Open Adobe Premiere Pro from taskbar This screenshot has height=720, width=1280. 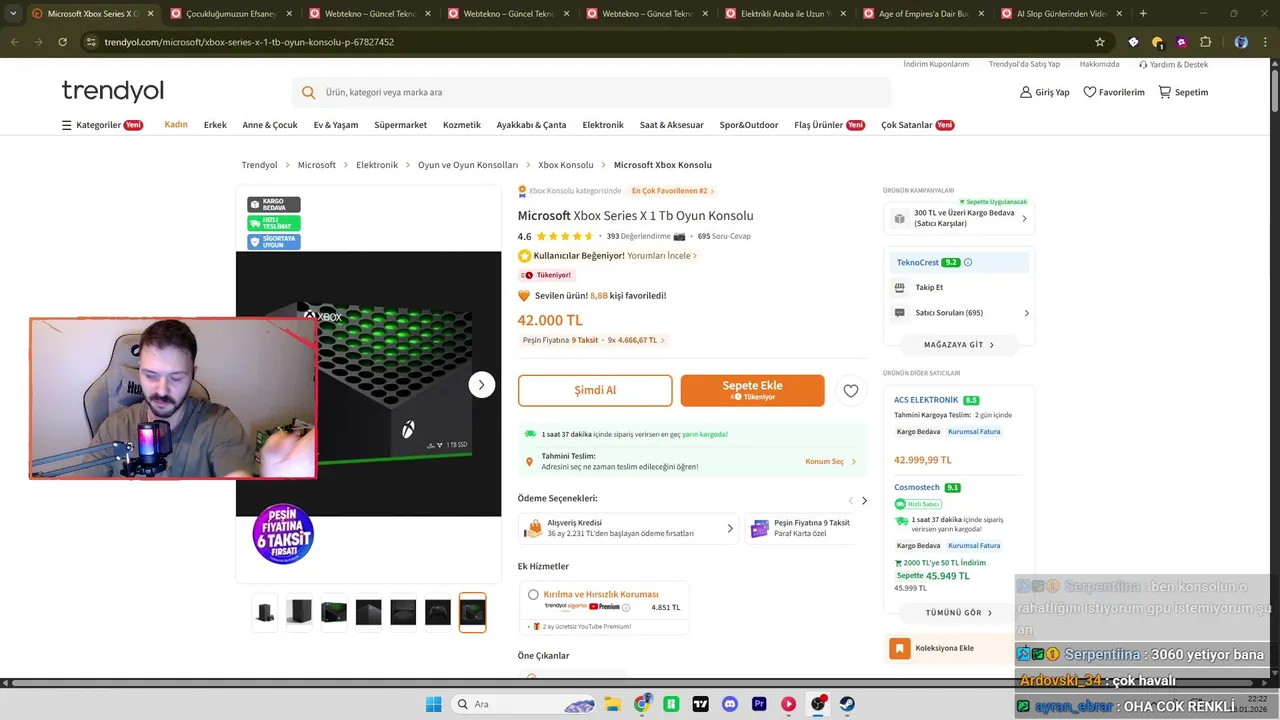[759, 704]
